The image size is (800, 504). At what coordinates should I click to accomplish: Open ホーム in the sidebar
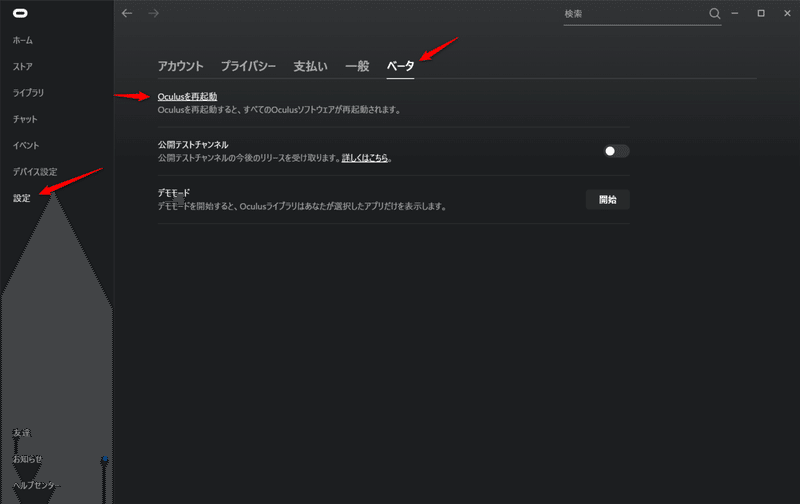(23, 40)
